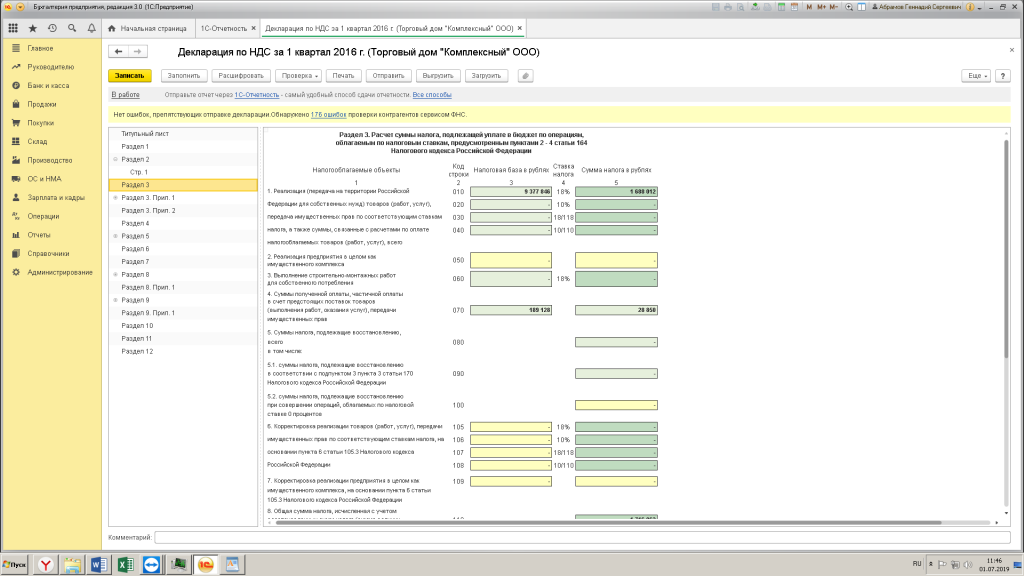Image resolution: width=1024 pixels, height=576 pixels.
Task: Launch Yandex browser from taskbar
Action: click(x=46, y=564)
